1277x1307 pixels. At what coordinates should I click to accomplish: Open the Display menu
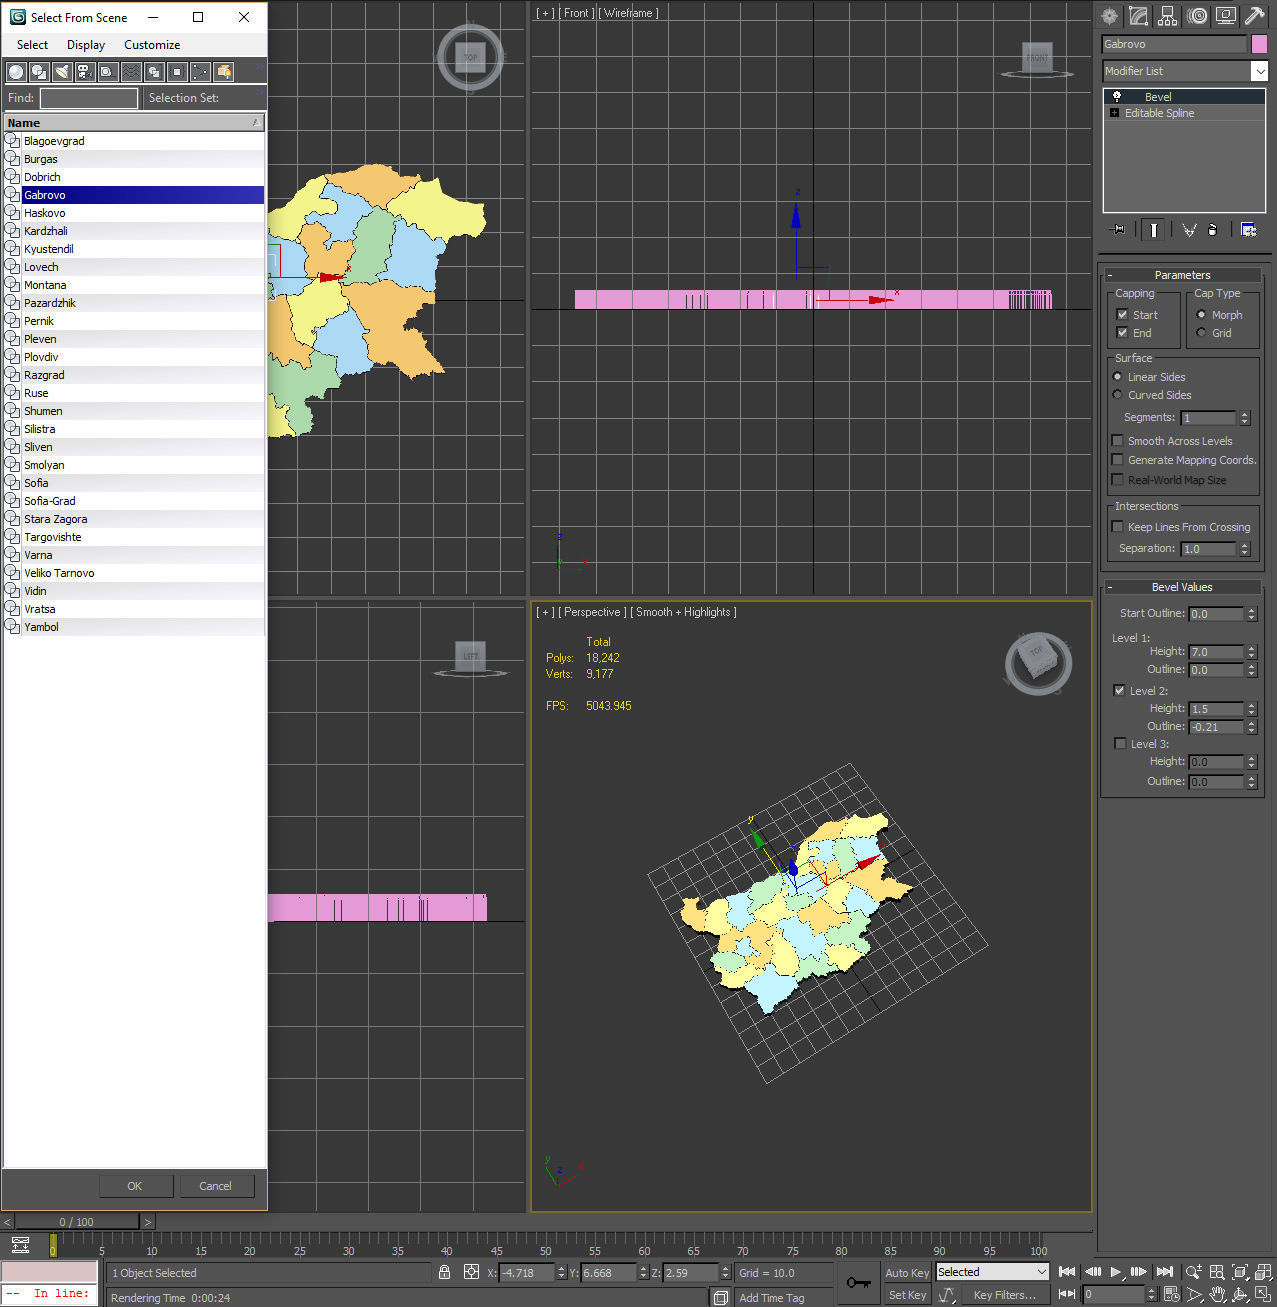86,45
